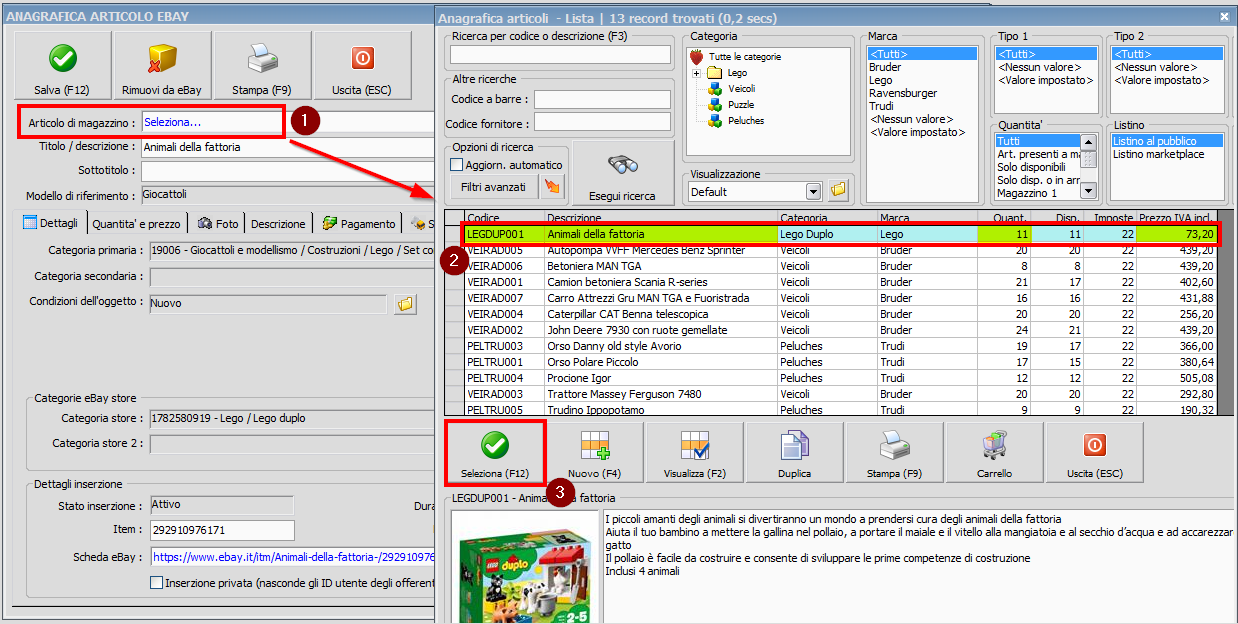Click Stampa (F9) in the eBay article window
This screenshot has height=624, width=1238.
[x=262, y=66]
